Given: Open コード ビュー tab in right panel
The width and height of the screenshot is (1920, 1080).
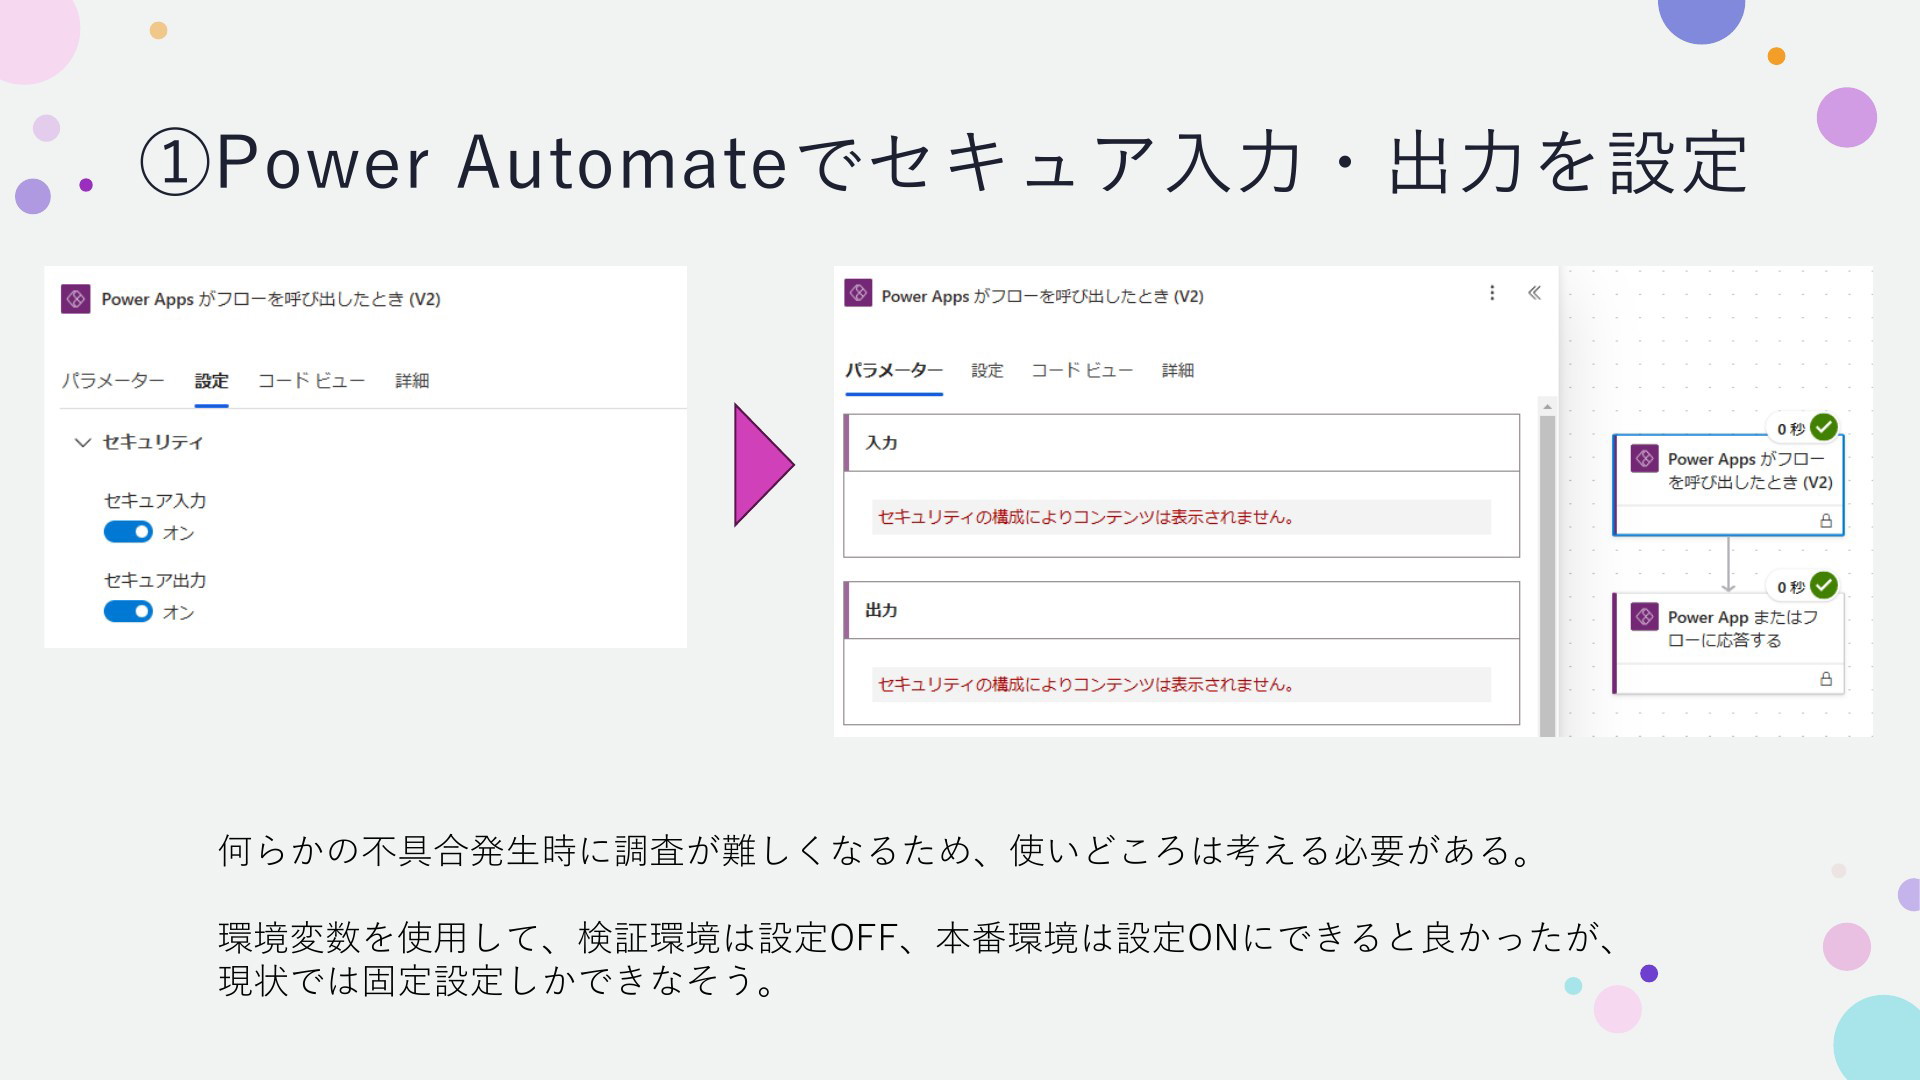Looking at the screenshot, I should pos(1082,371).
